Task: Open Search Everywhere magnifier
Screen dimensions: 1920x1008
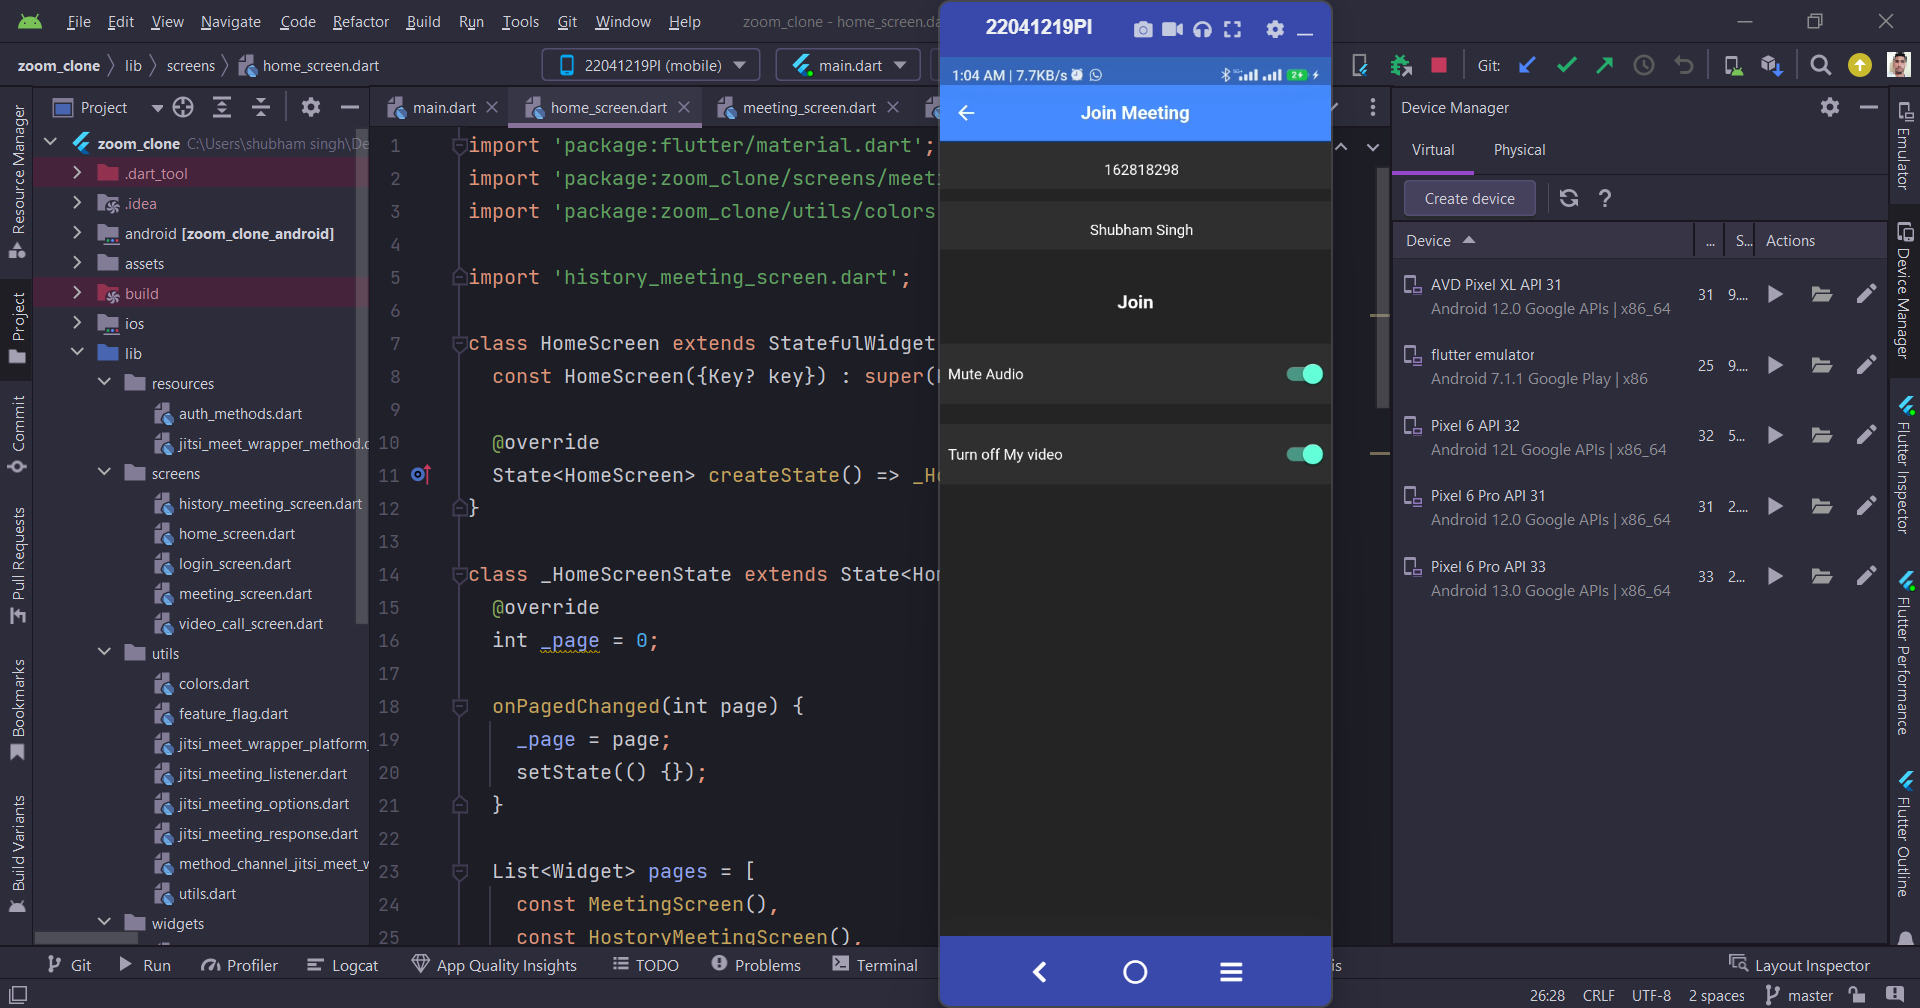Action: 1821,65
